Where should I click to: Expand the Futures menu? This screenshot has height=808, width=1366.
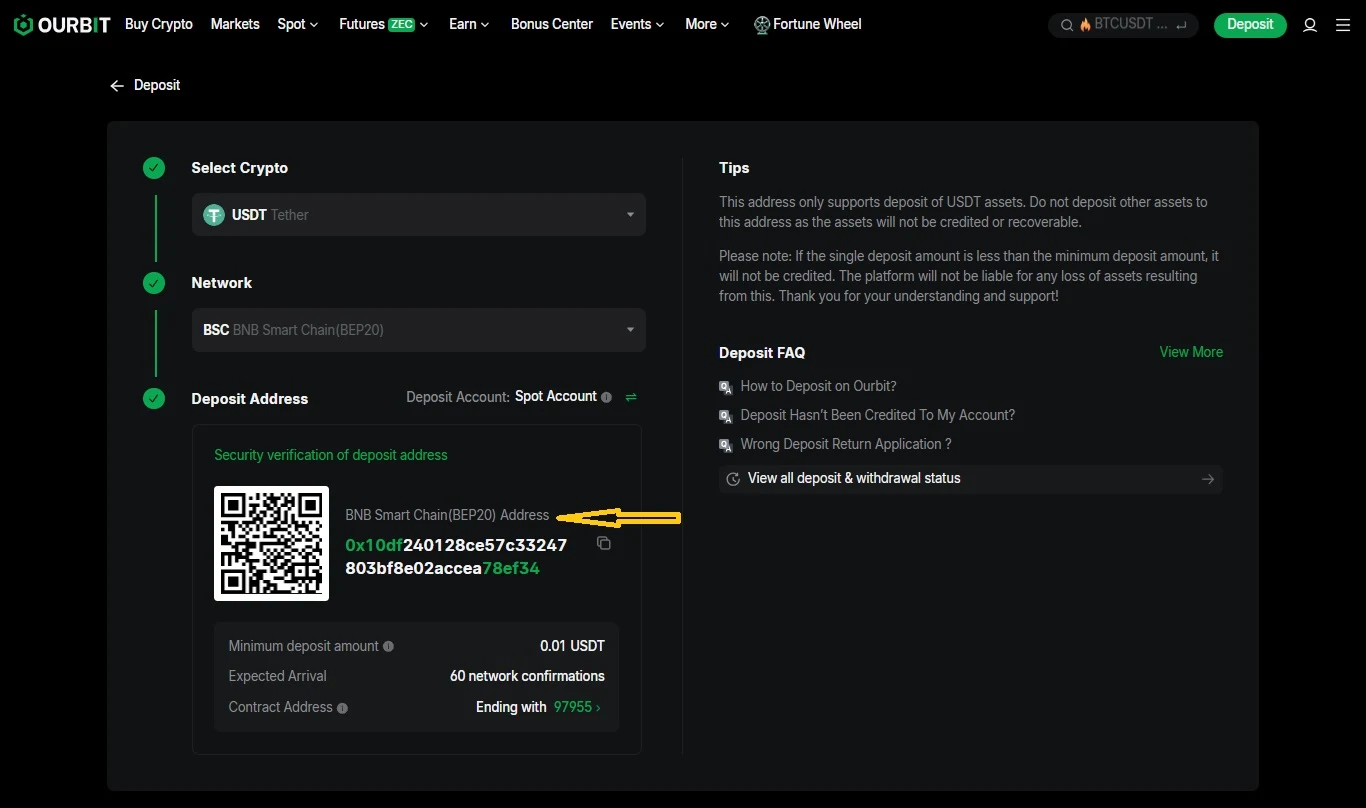tap(384, 24)
